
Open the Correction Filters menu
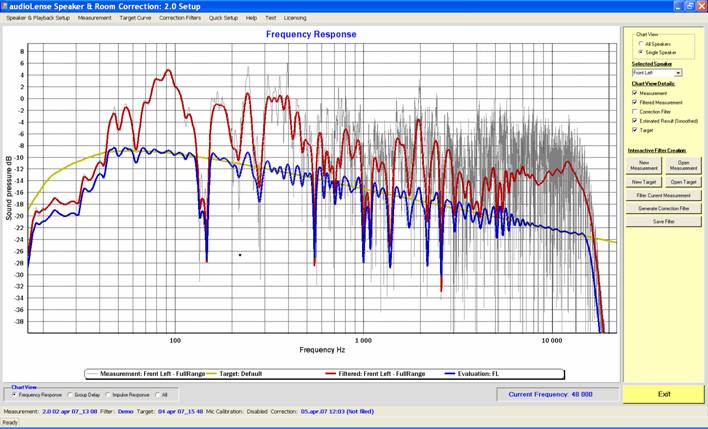click(x=181, y=18)
